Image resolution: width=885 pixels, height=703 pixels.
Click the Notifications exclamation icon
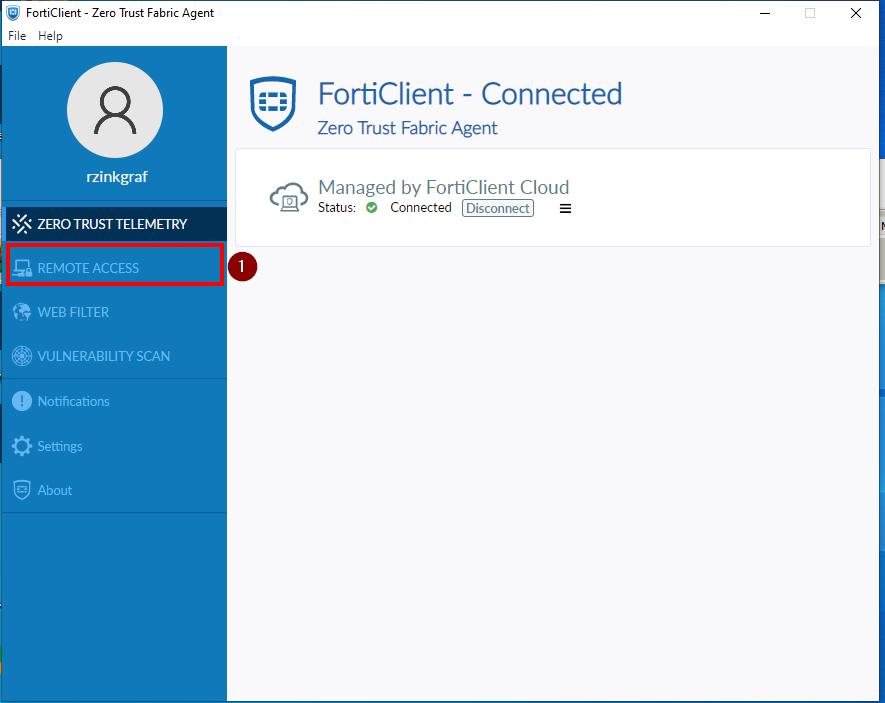[22, 401]
